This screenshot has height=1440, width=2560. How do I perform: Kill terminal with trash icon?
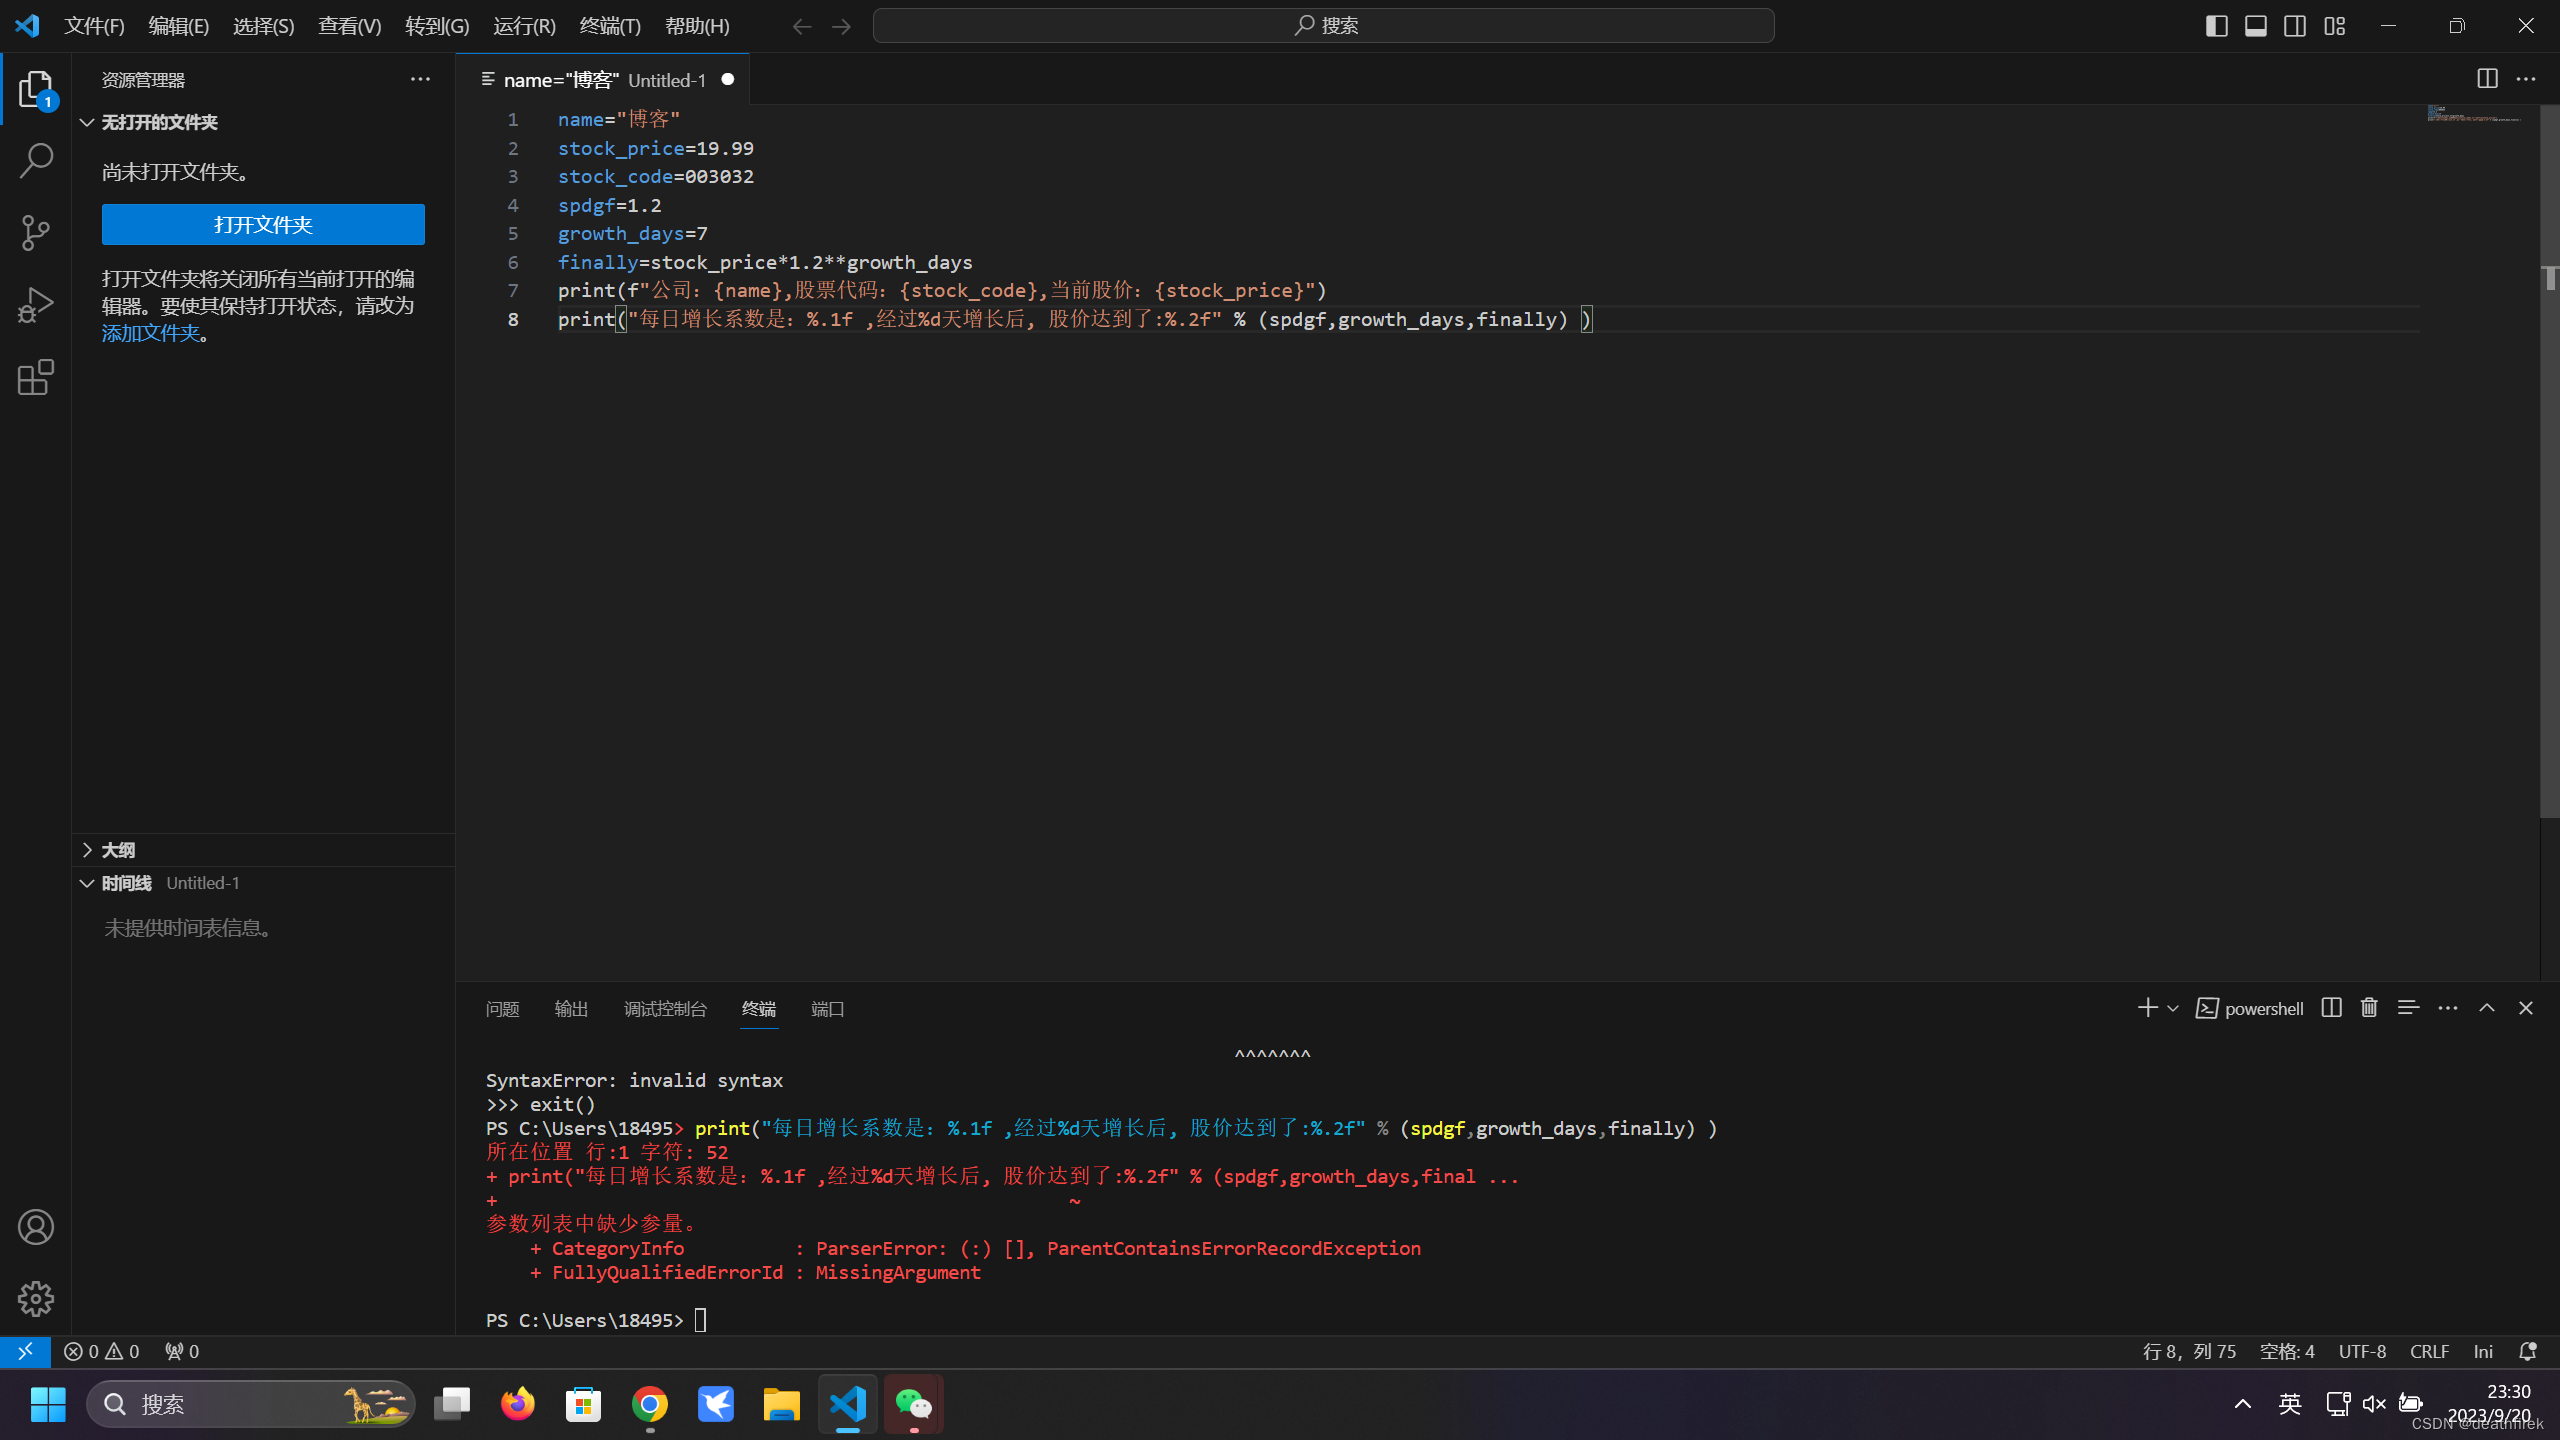(x=2369, y=1008)
